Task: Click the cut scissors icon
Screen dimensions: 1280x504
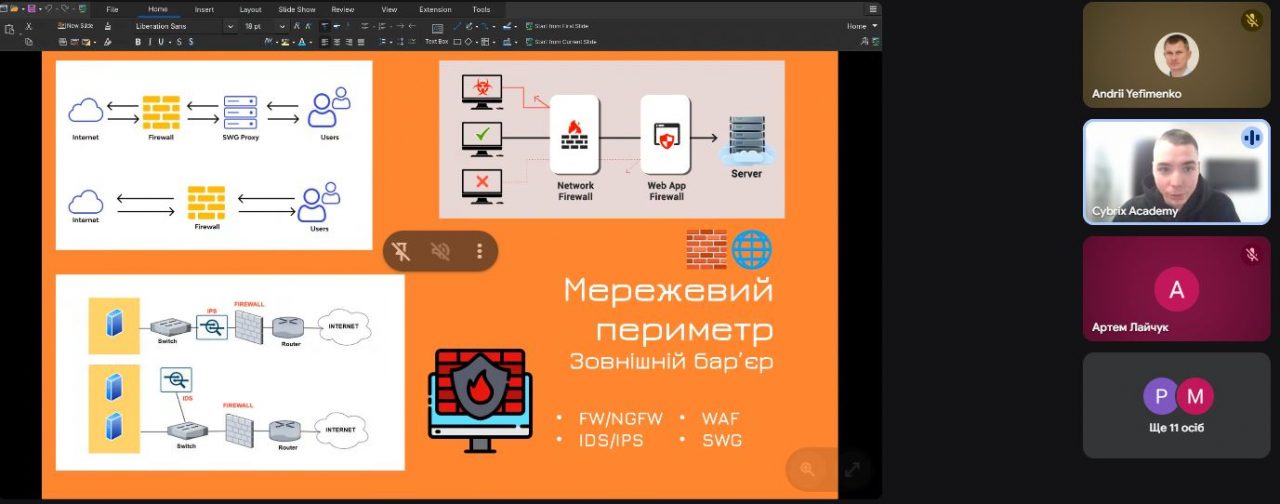Action: coord(28,26)
